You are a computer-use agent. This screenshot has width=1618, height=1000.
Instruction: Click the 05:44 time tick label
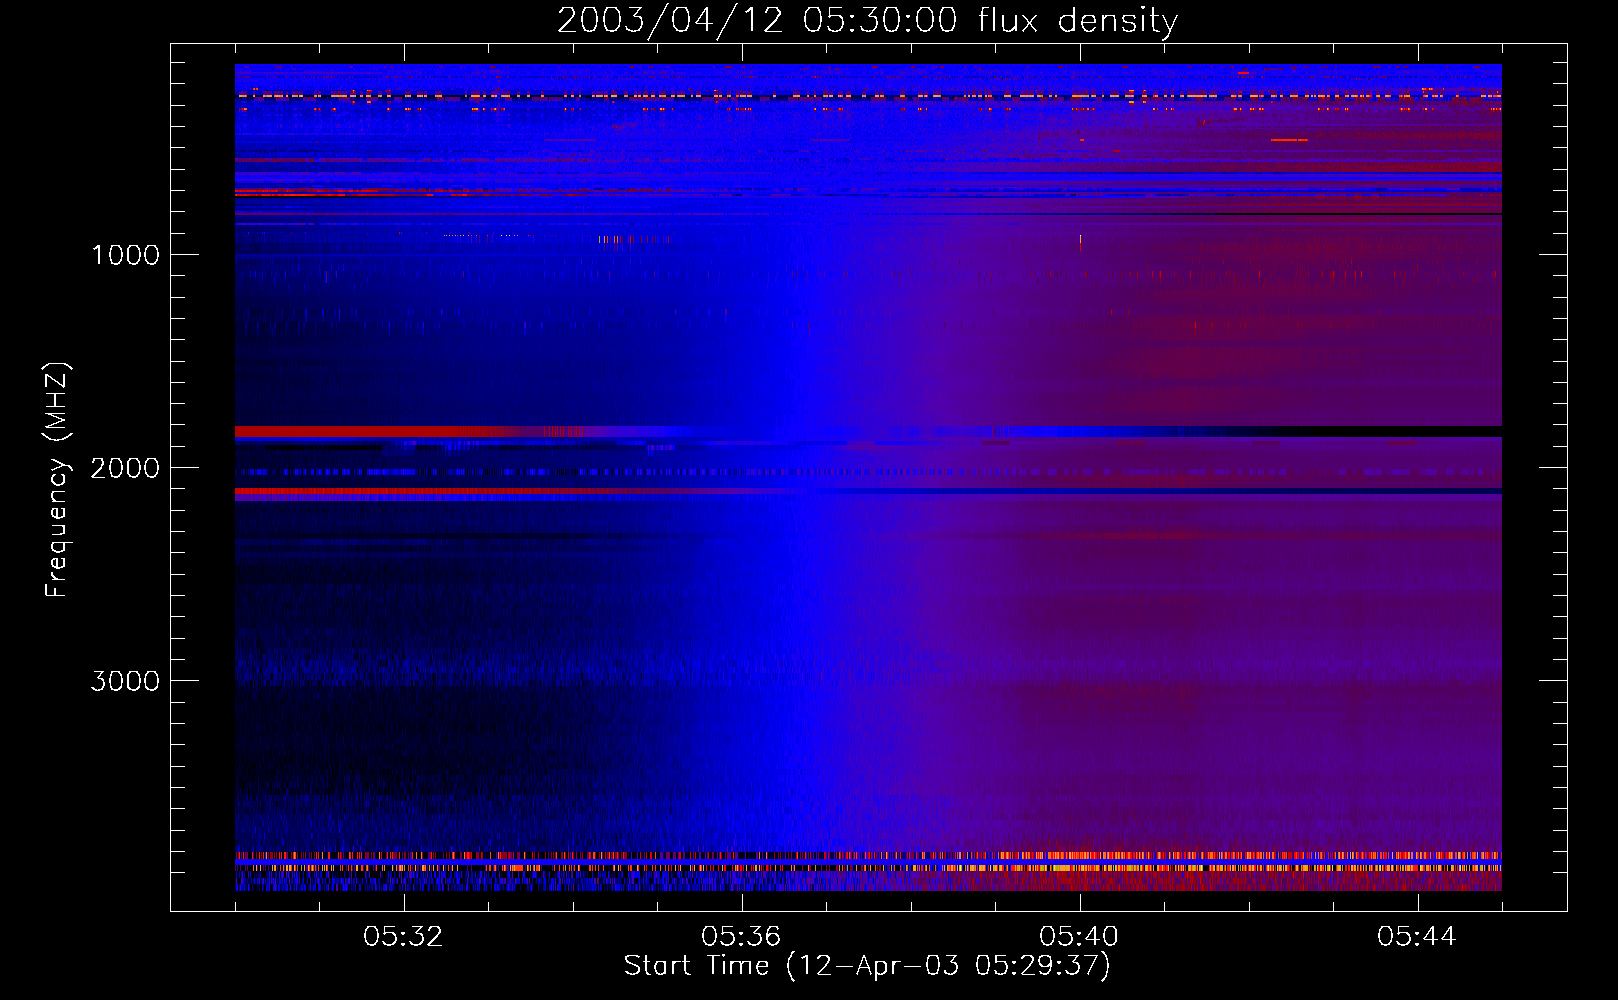(x=1417, y=937)
